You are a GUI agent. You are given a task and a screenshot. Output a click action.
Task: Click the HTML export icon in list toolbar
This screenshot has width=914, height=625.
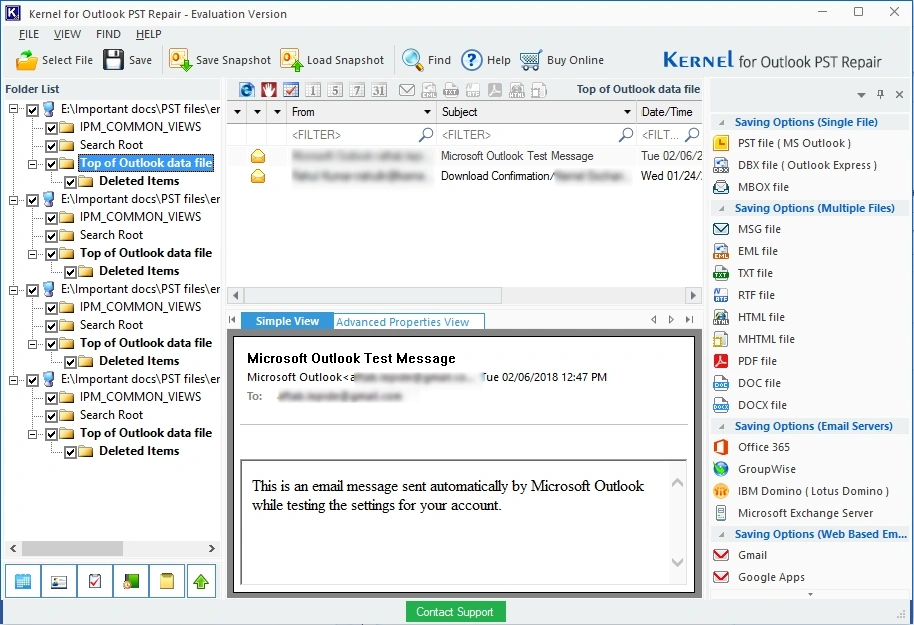point(516,90)
